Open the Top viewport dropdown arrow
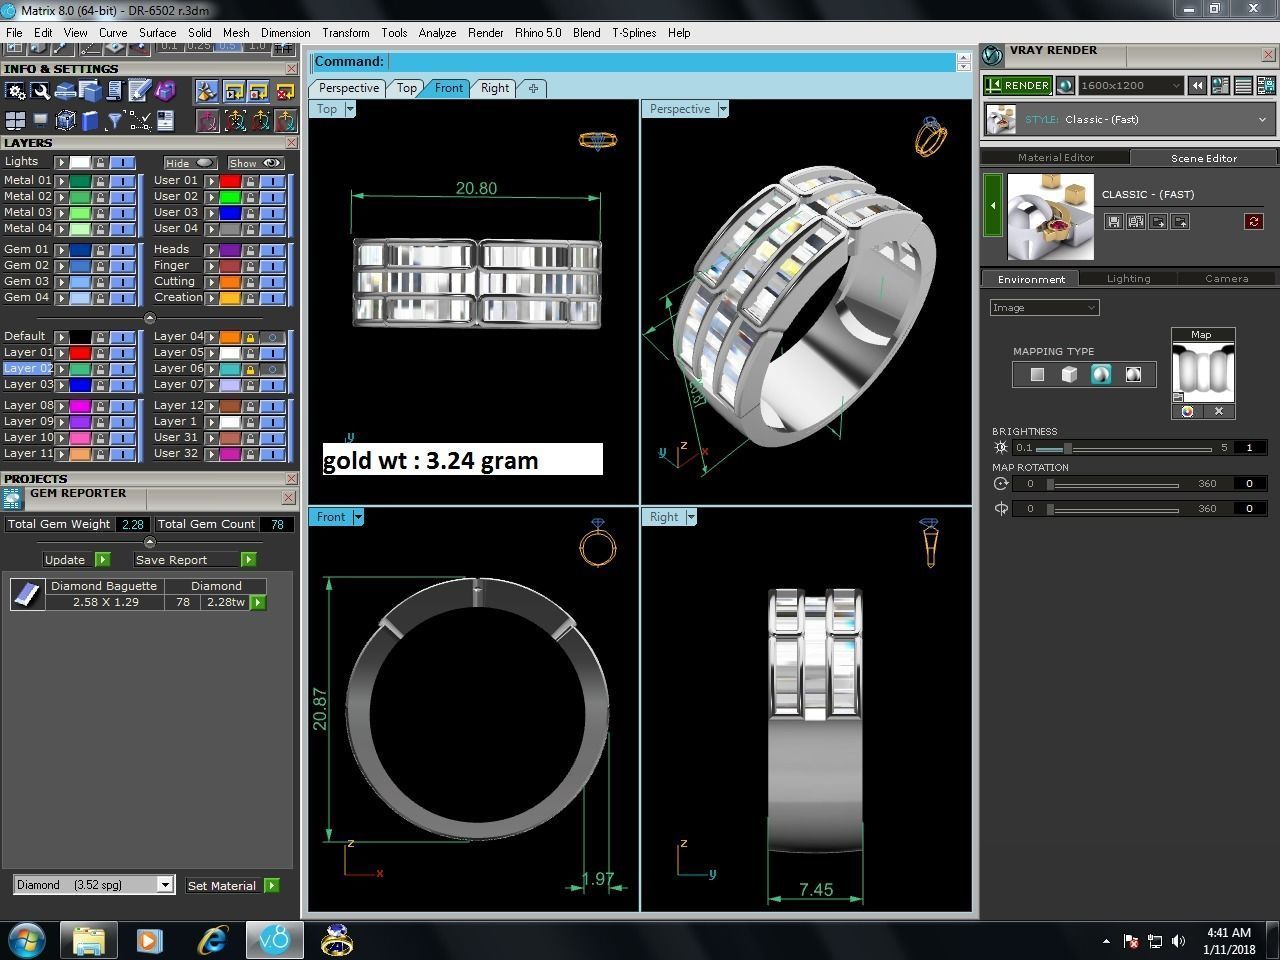 (x=350, y=109)
